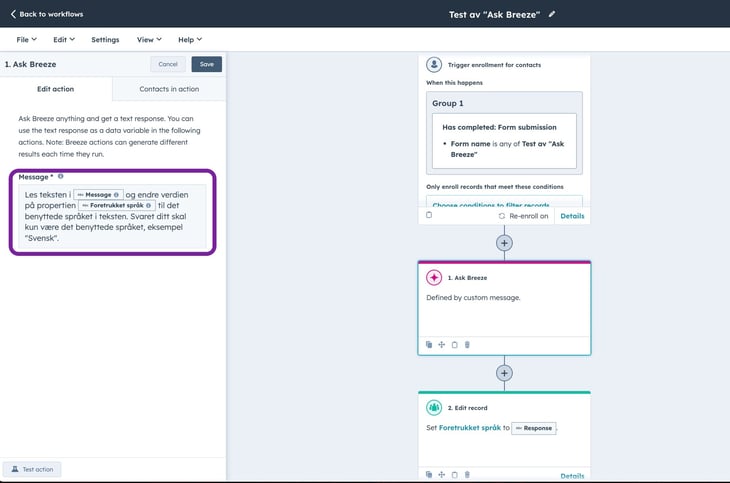Click the clipboard icon in the trigger card footer

429,215
